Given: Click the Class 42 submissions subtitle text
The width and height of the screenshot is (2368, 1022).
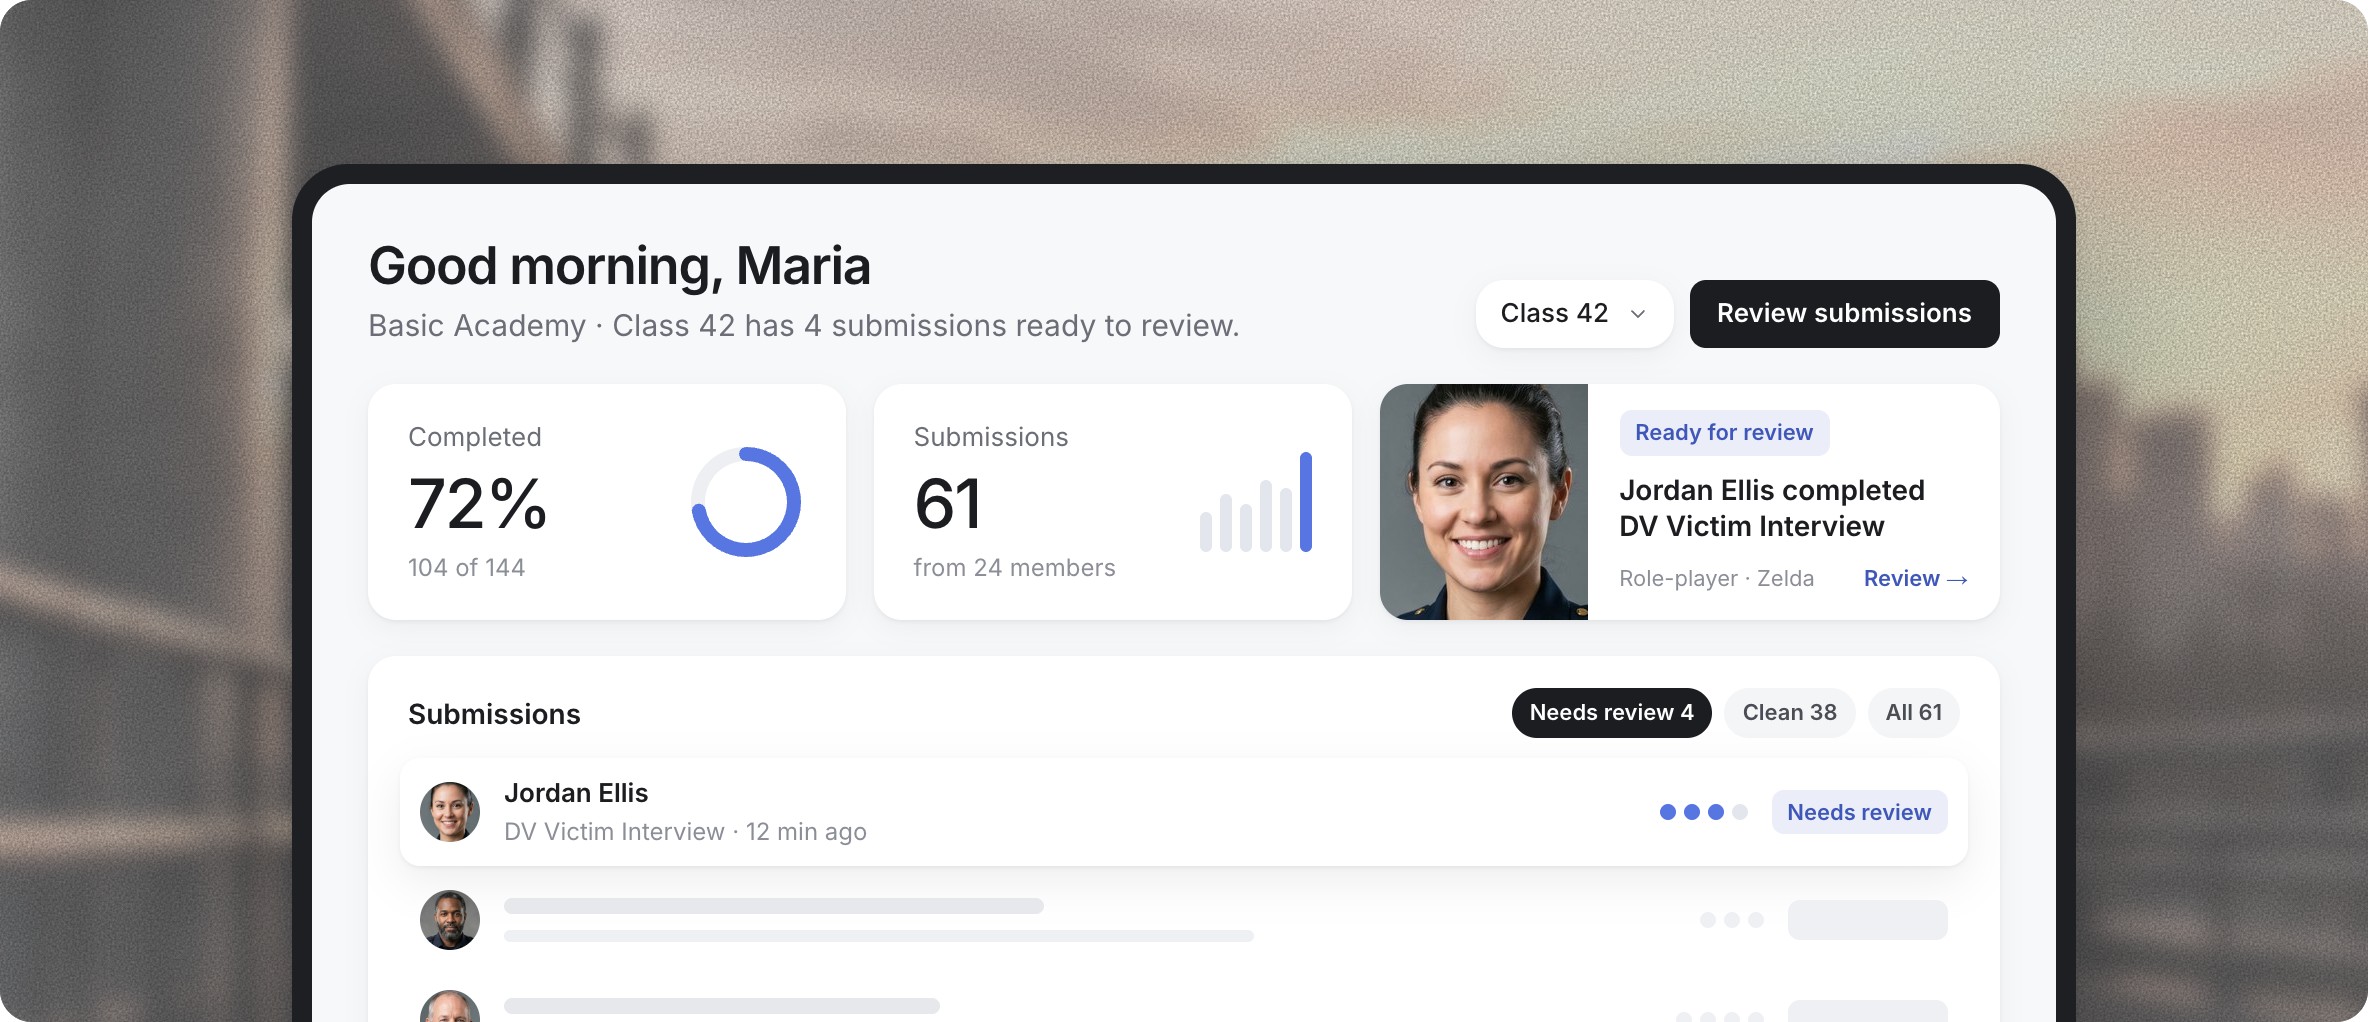Looking at the screenshot, I should (x=804, y=326).
